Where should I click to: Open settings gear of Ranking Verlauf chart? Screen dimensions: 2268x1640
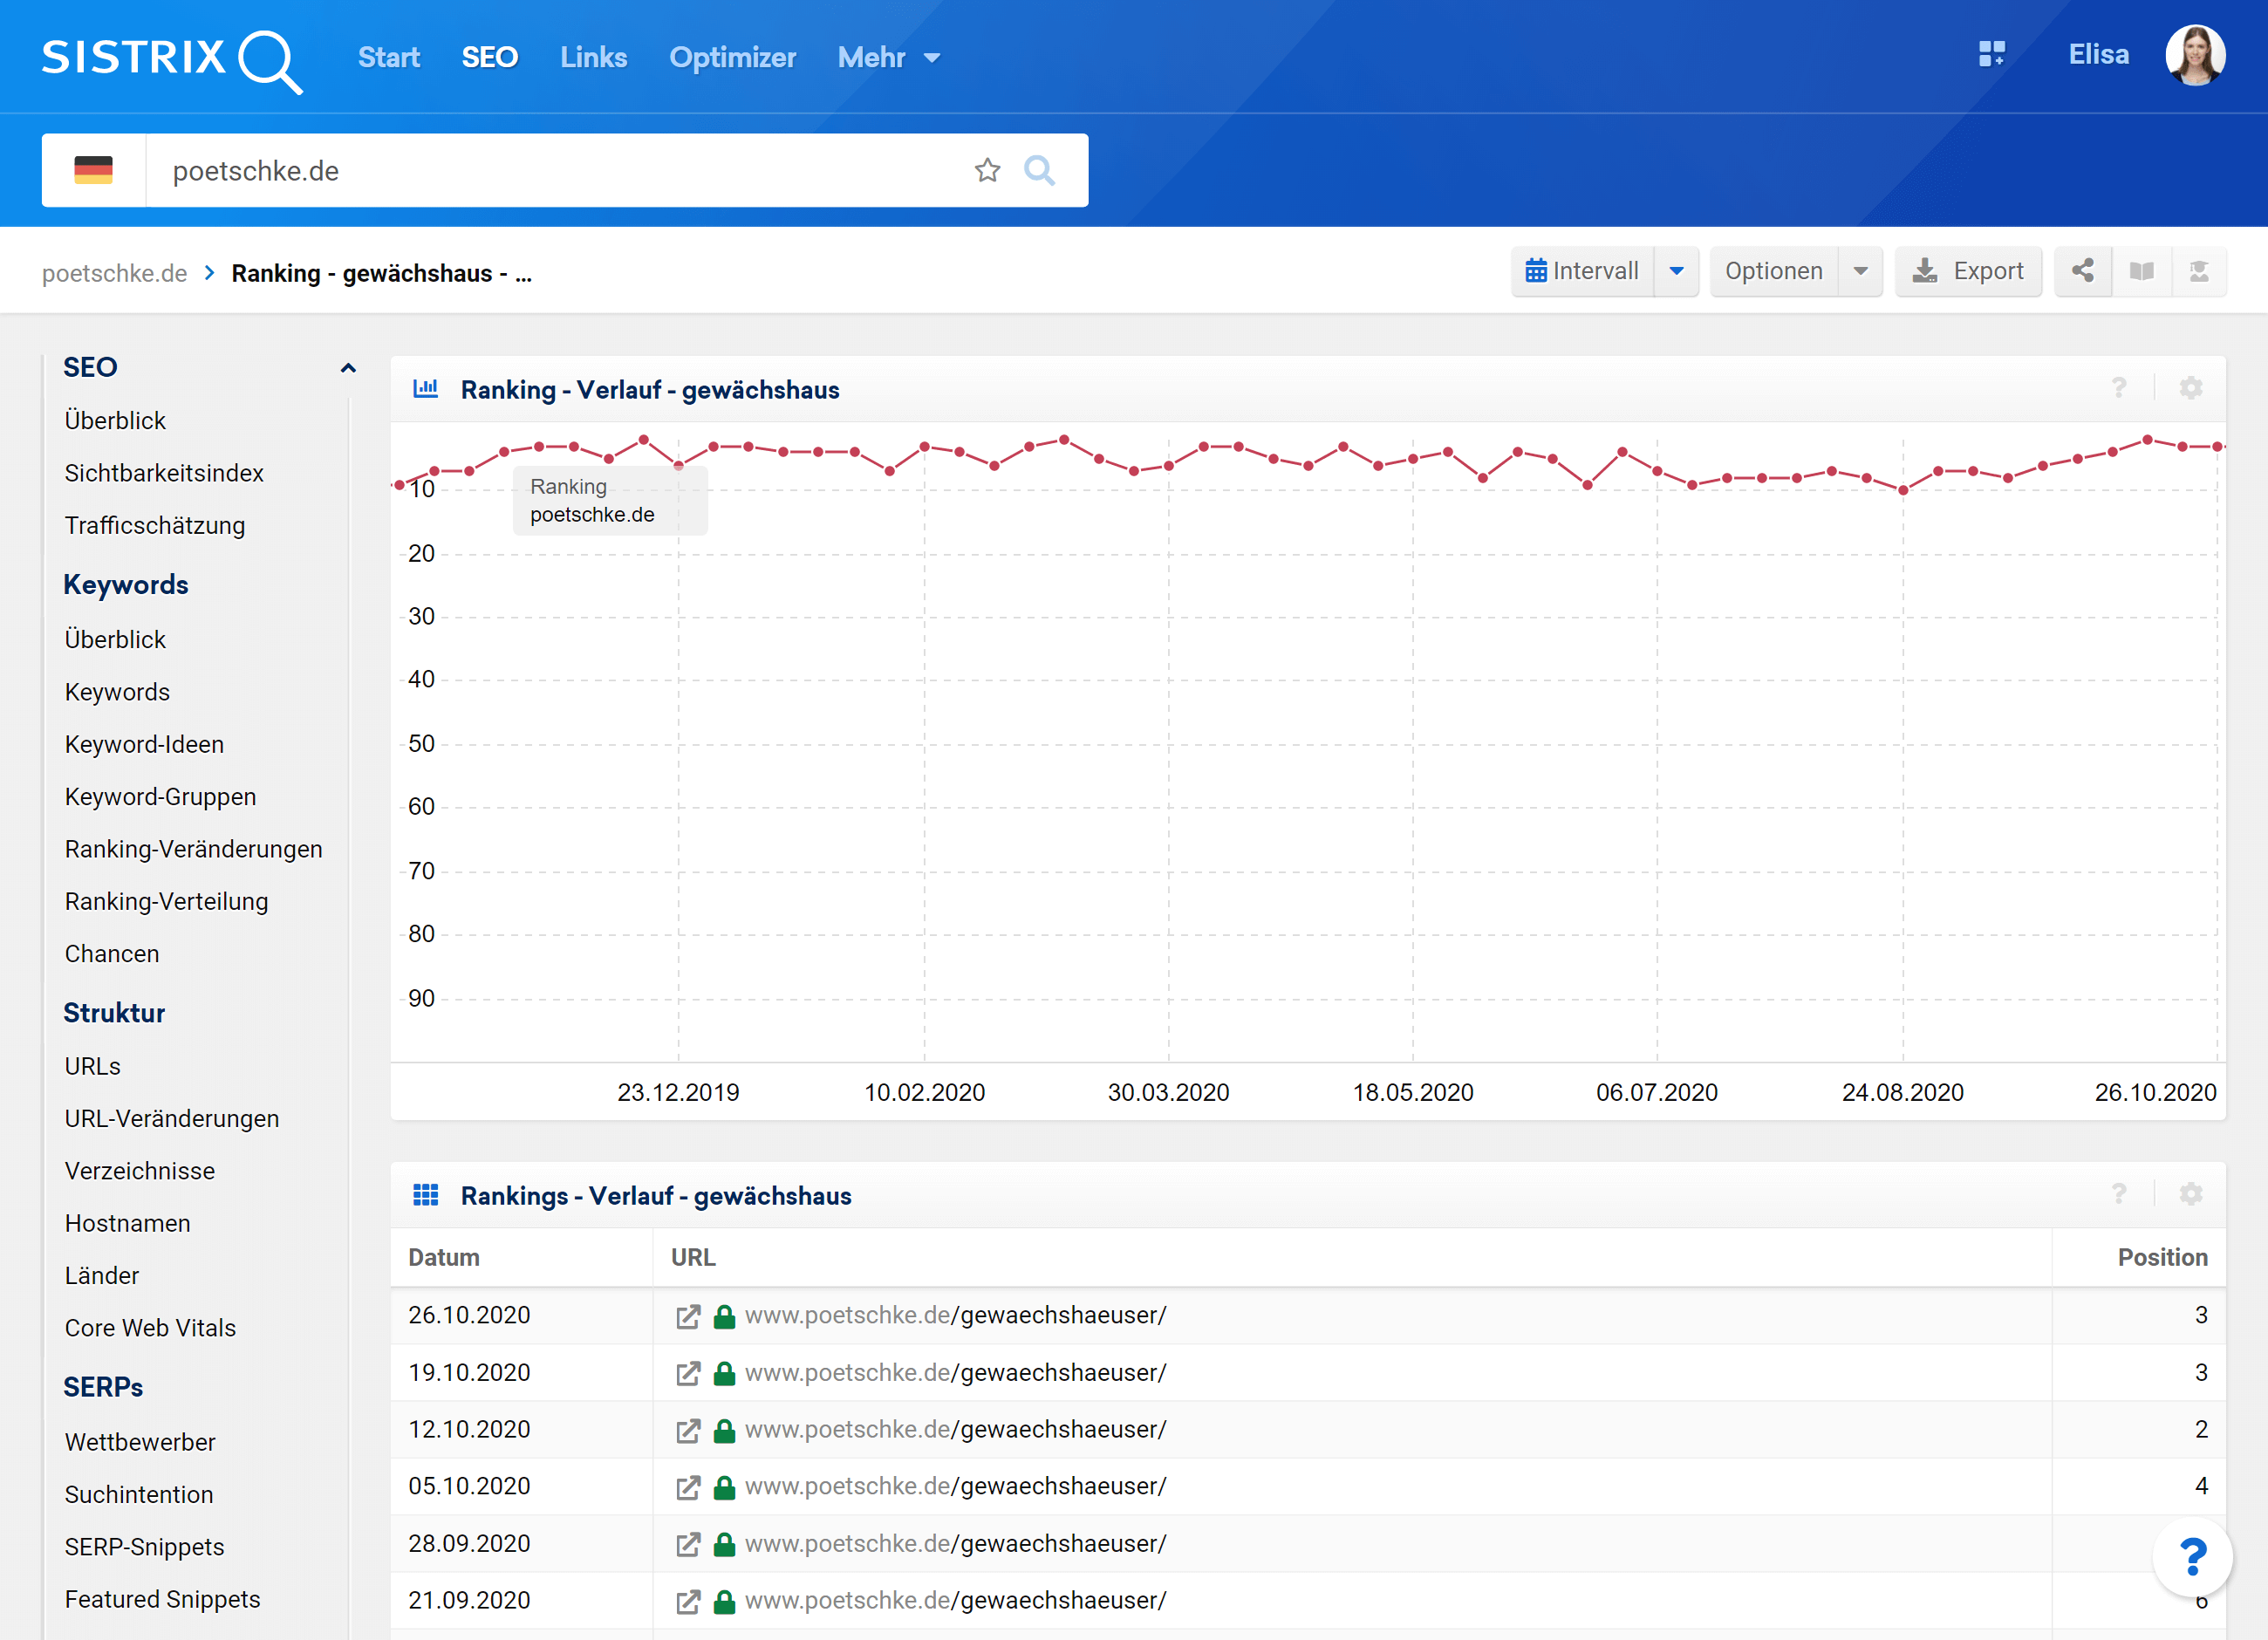click(2190, 389)
